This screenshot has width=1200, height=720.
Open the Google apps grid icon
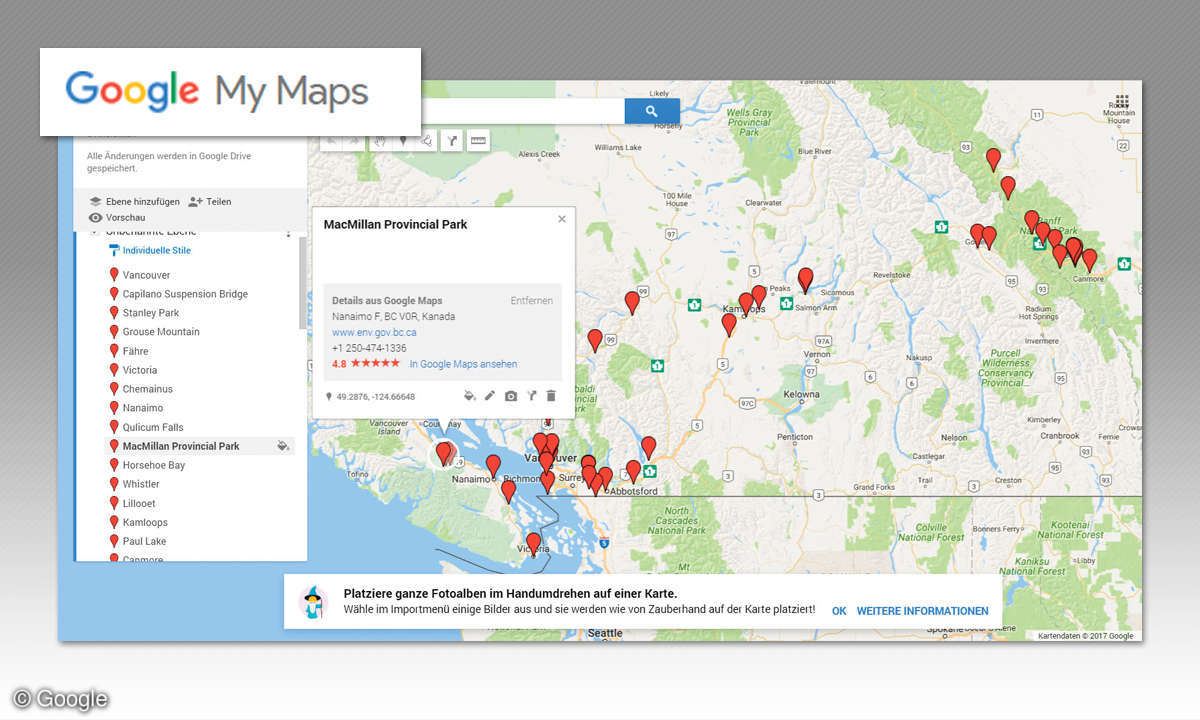point(1121,102)
